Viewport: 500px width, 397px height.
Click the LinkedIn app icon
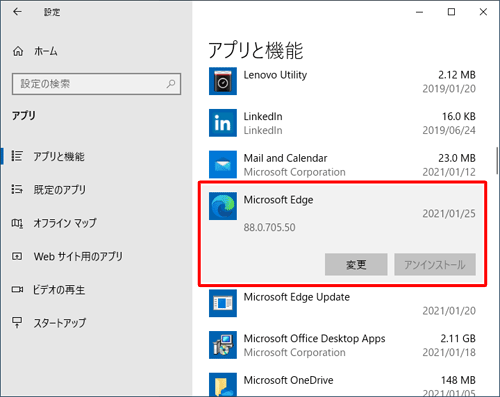point(223,123)
